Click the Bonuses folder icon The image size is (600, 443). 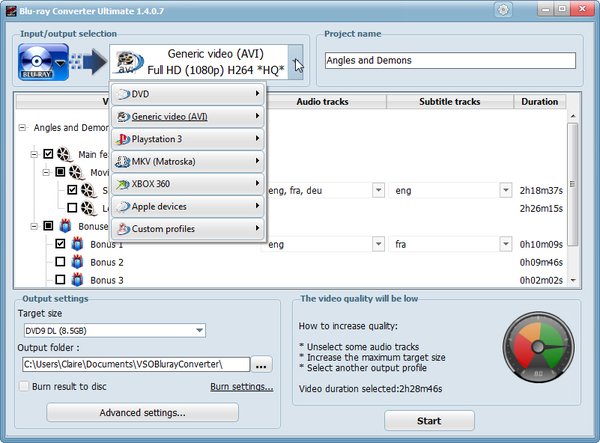point(64,226)
